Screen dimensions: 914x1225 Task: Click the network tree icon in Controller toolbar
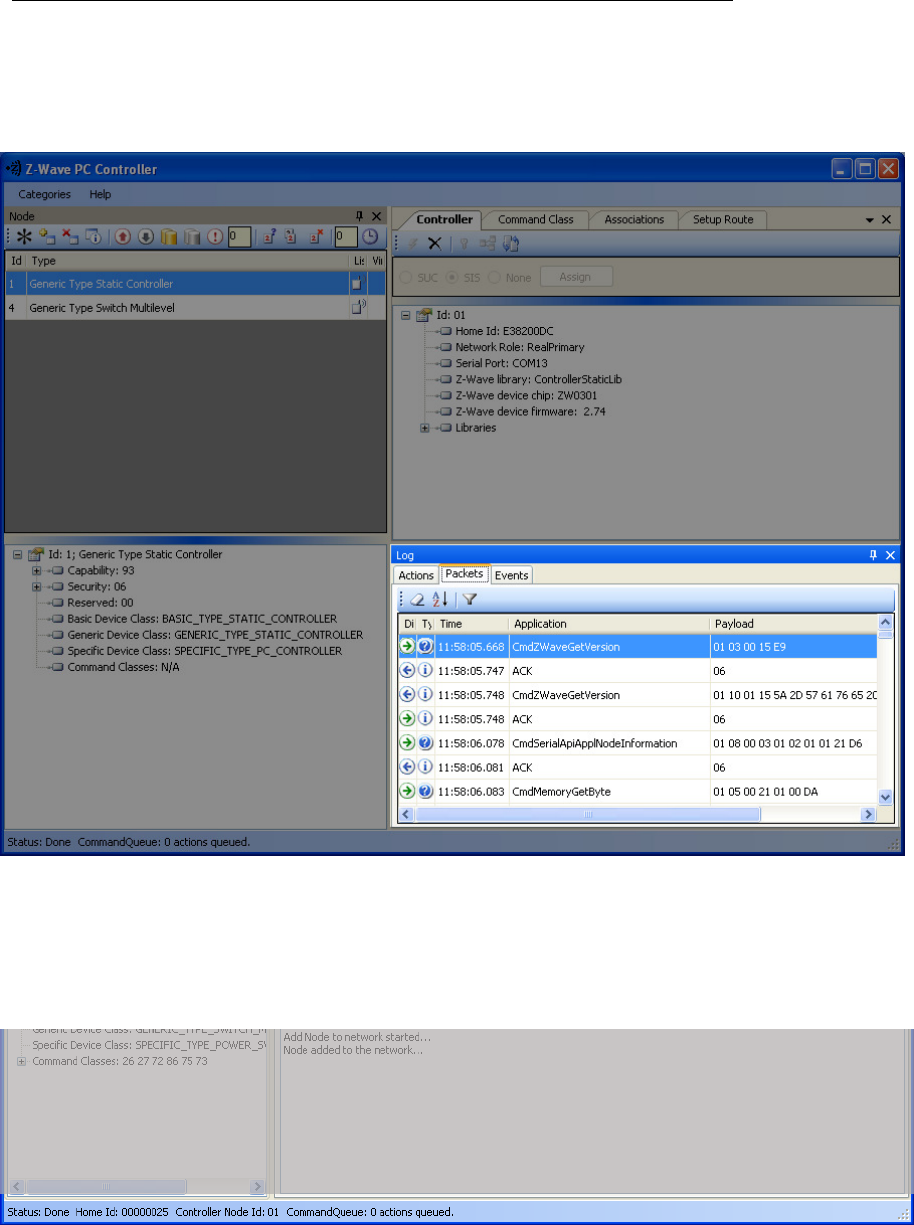tap(487, 243)
